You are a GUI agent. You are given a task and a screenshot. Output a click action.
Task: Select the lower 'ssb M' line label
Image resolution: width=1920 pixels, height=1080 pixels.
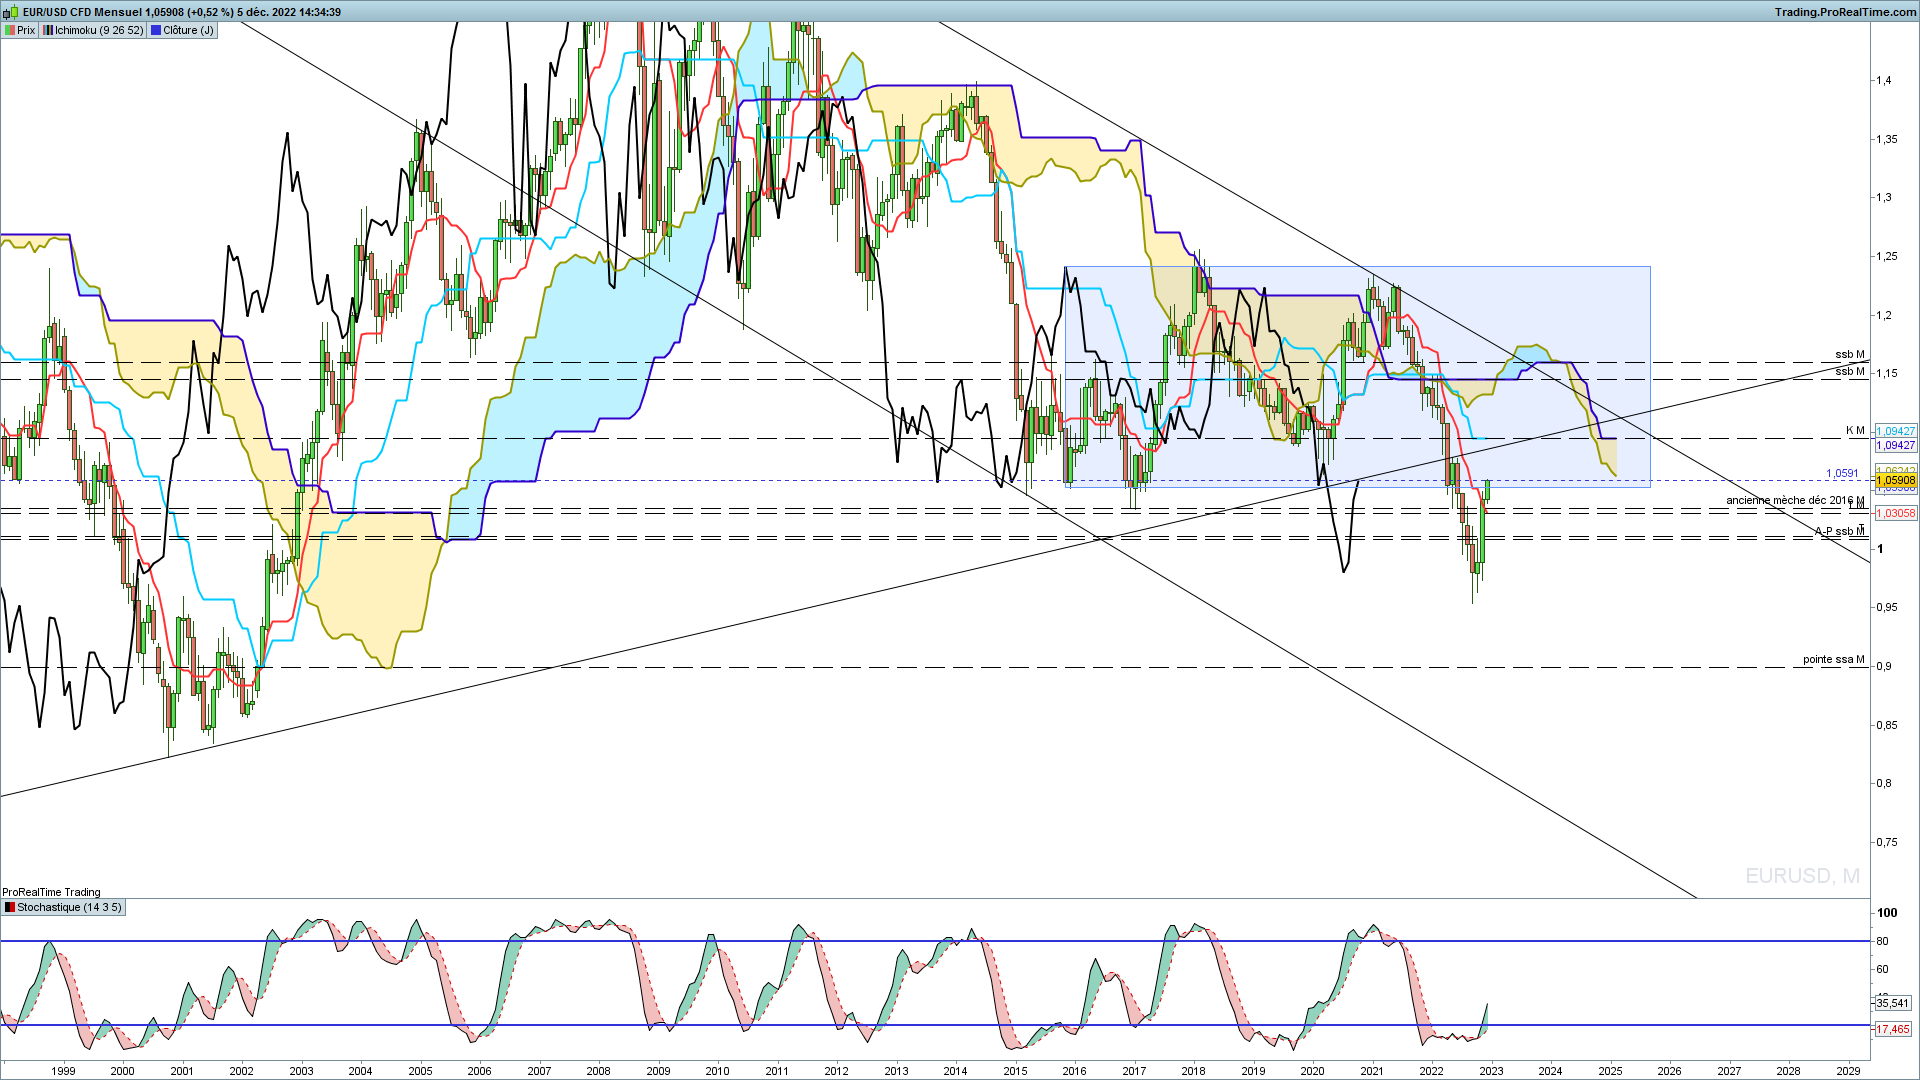pyautogui.click(x=1850, y=371)
